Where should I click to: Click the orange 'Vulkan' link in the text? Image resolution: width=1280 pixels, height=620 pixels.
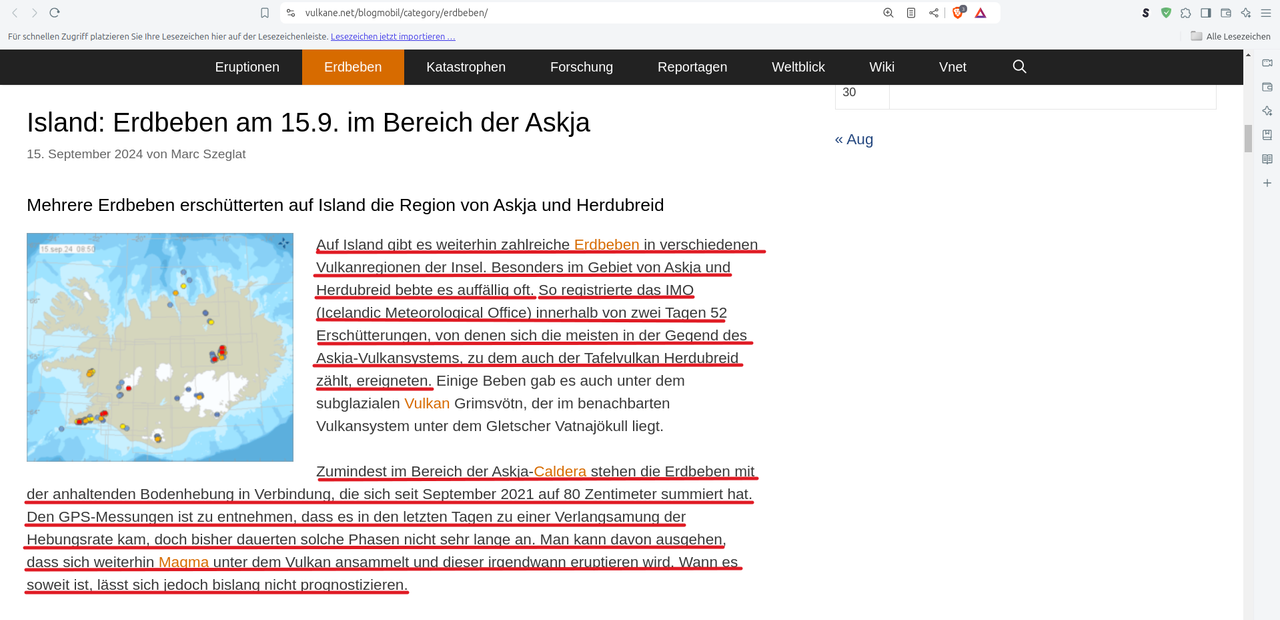(x=427, y=403)
